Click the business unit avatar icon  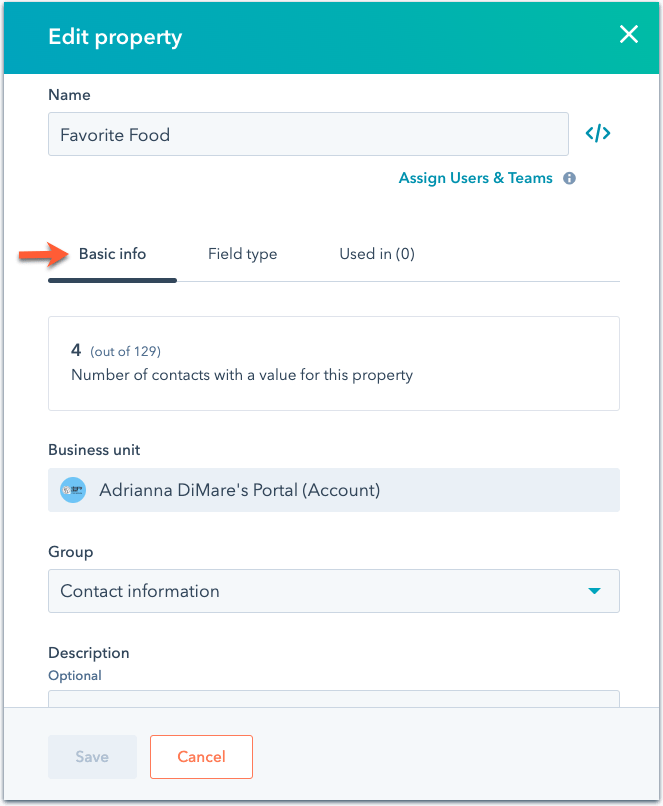point(72,490)
